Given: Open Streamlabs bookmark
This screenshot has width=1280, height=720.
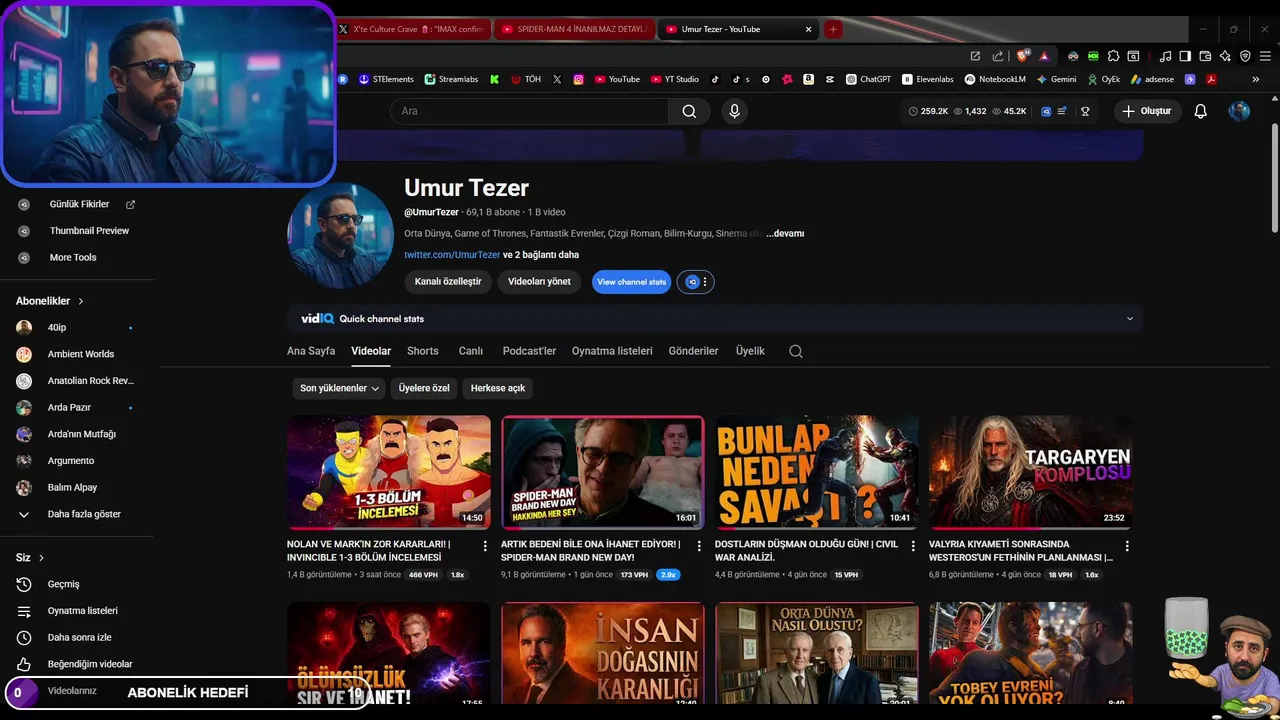Looking at the screenshot, I should point(451,79).
